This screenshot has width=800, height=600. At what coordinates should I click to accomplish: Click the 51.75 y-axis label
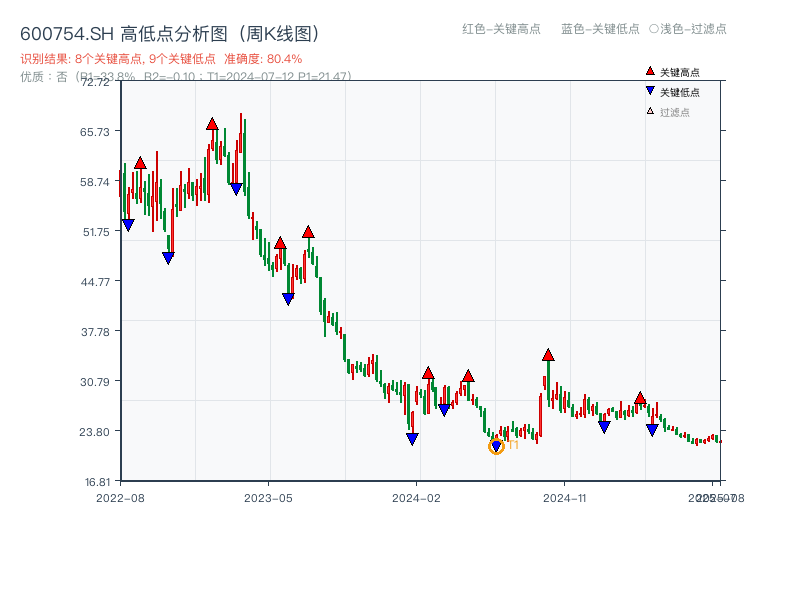pyautogui.click(x=96, y=232)
